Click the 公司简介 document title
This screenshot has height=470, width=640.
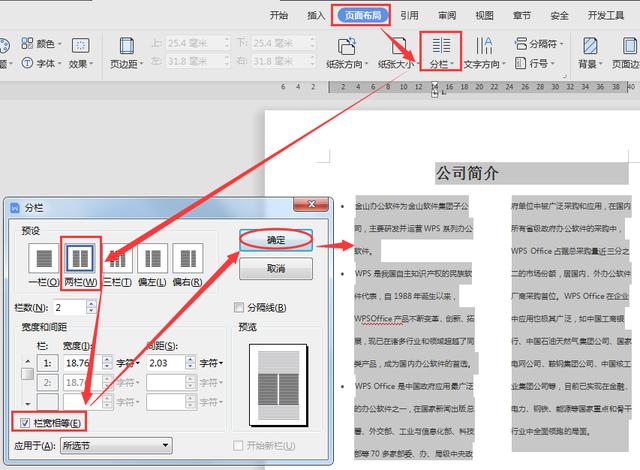[467, 173]
